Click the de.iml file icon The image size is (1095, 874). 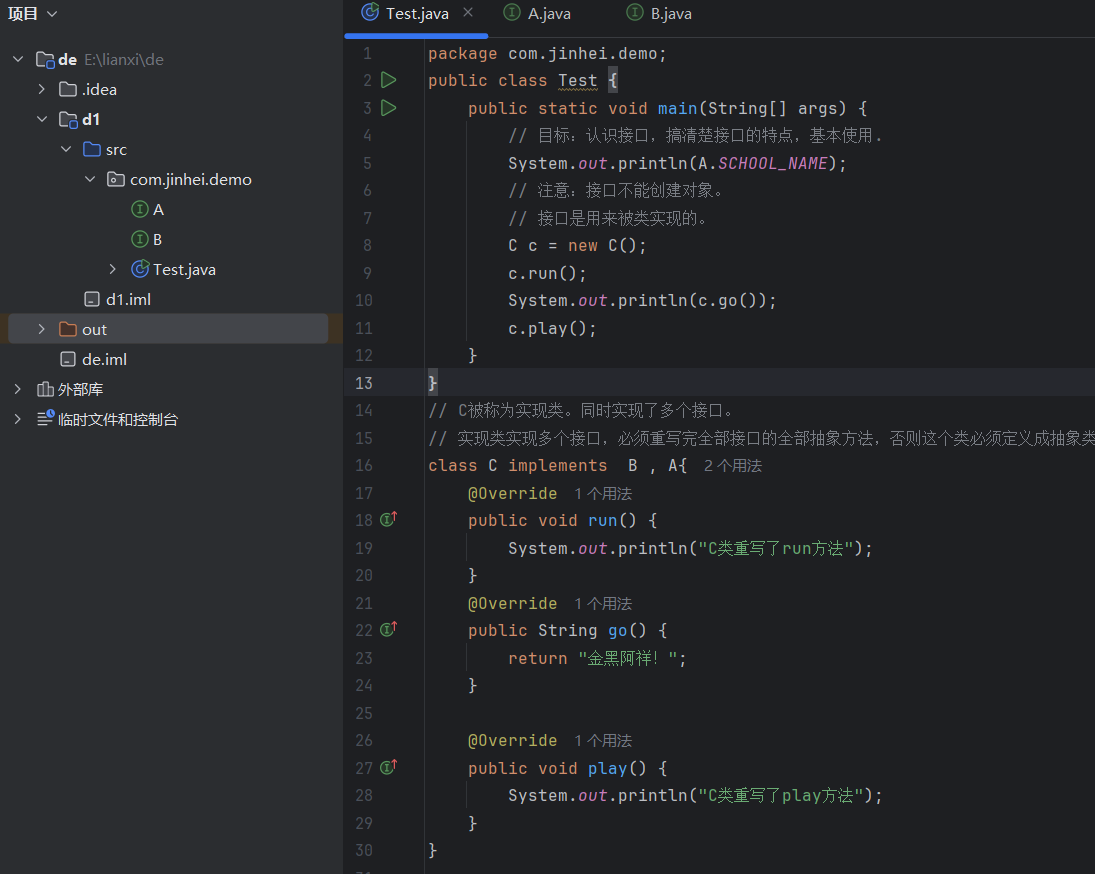pos(68,360)
